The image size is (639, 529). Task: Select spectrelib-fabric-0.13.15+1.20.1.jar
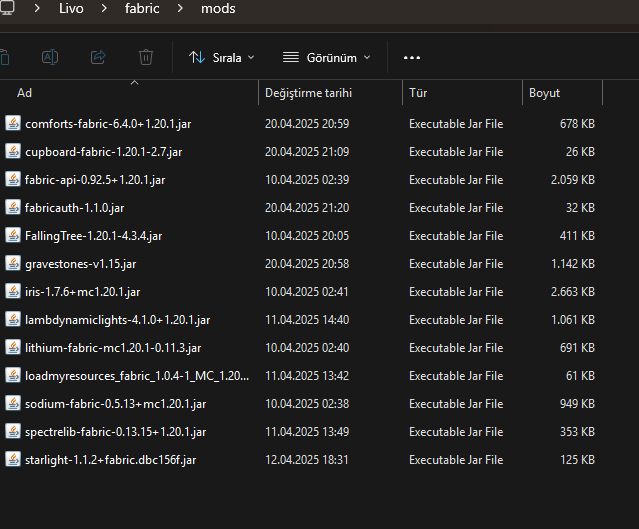(x=115, y=432)
